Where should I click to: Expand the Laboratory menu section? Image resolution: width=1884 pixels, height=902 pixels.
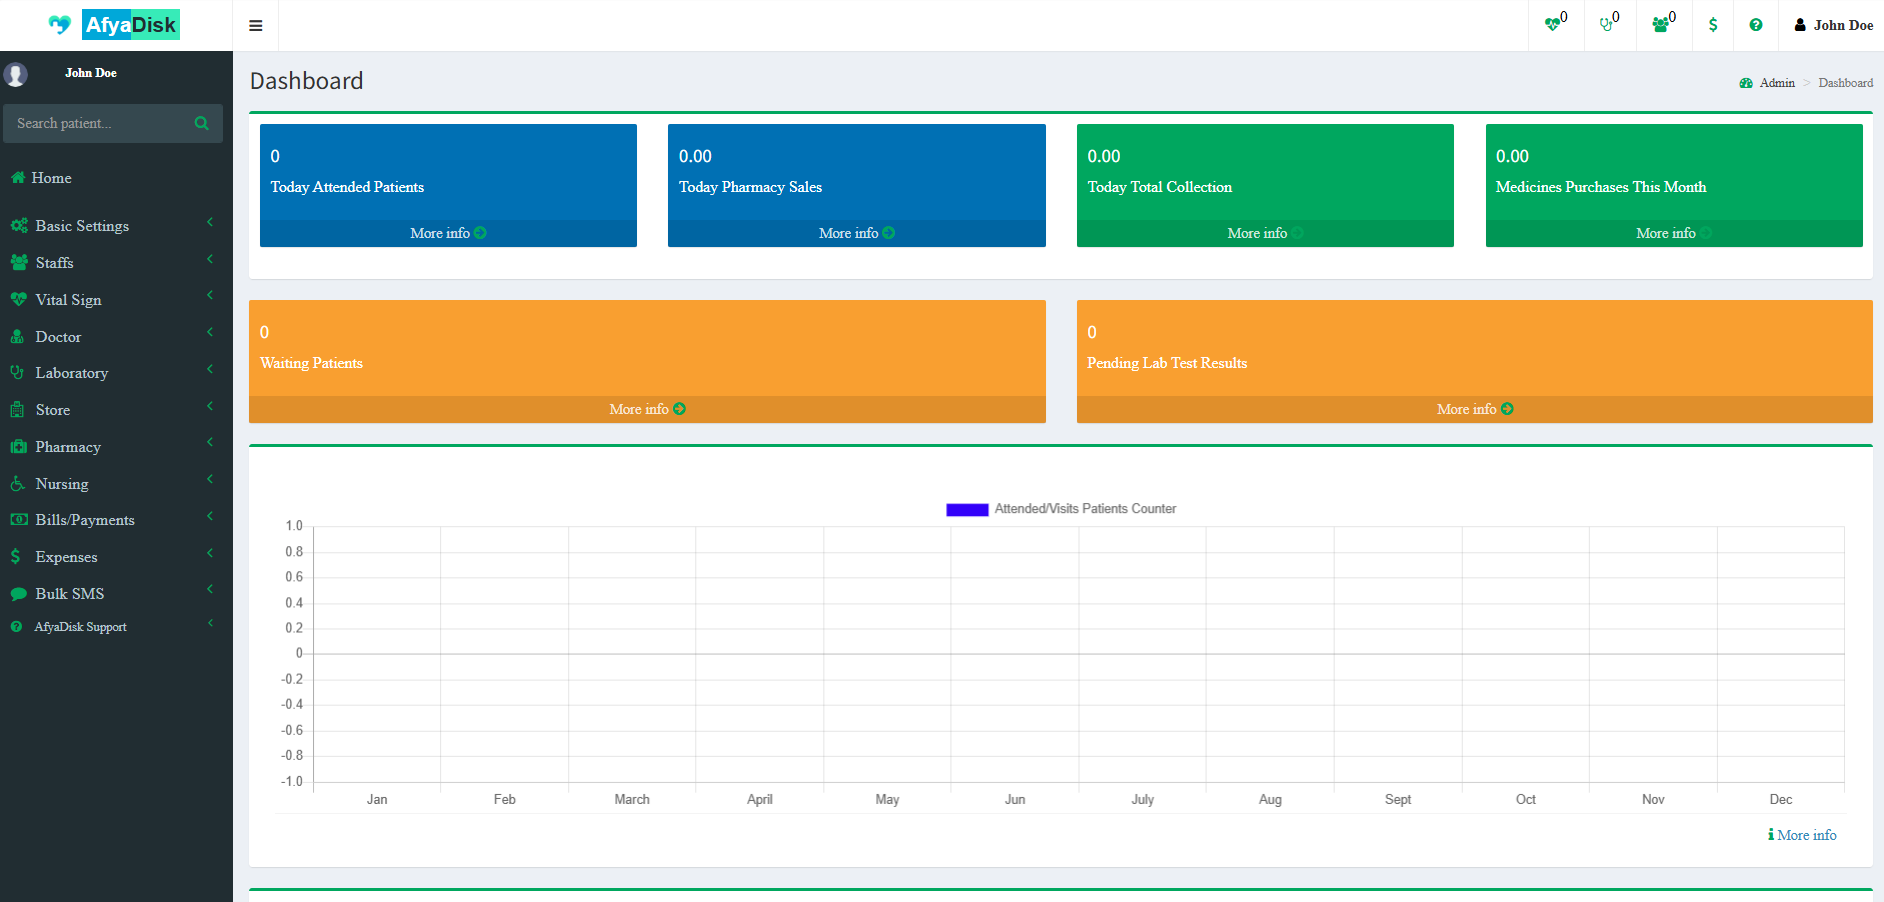(71, 372)
